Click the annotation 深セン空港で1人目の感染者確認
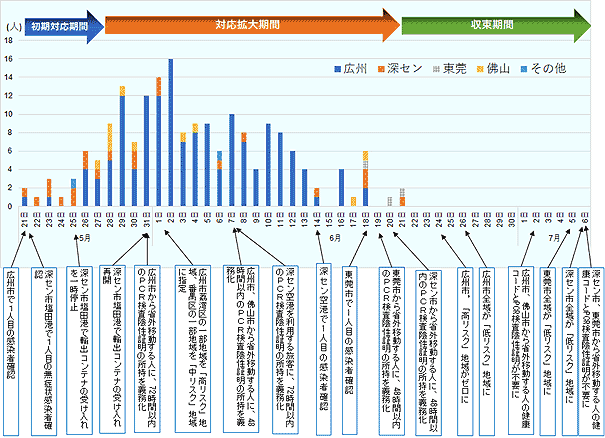Viewport: 605px width, 438px height. tap(323, 350)
